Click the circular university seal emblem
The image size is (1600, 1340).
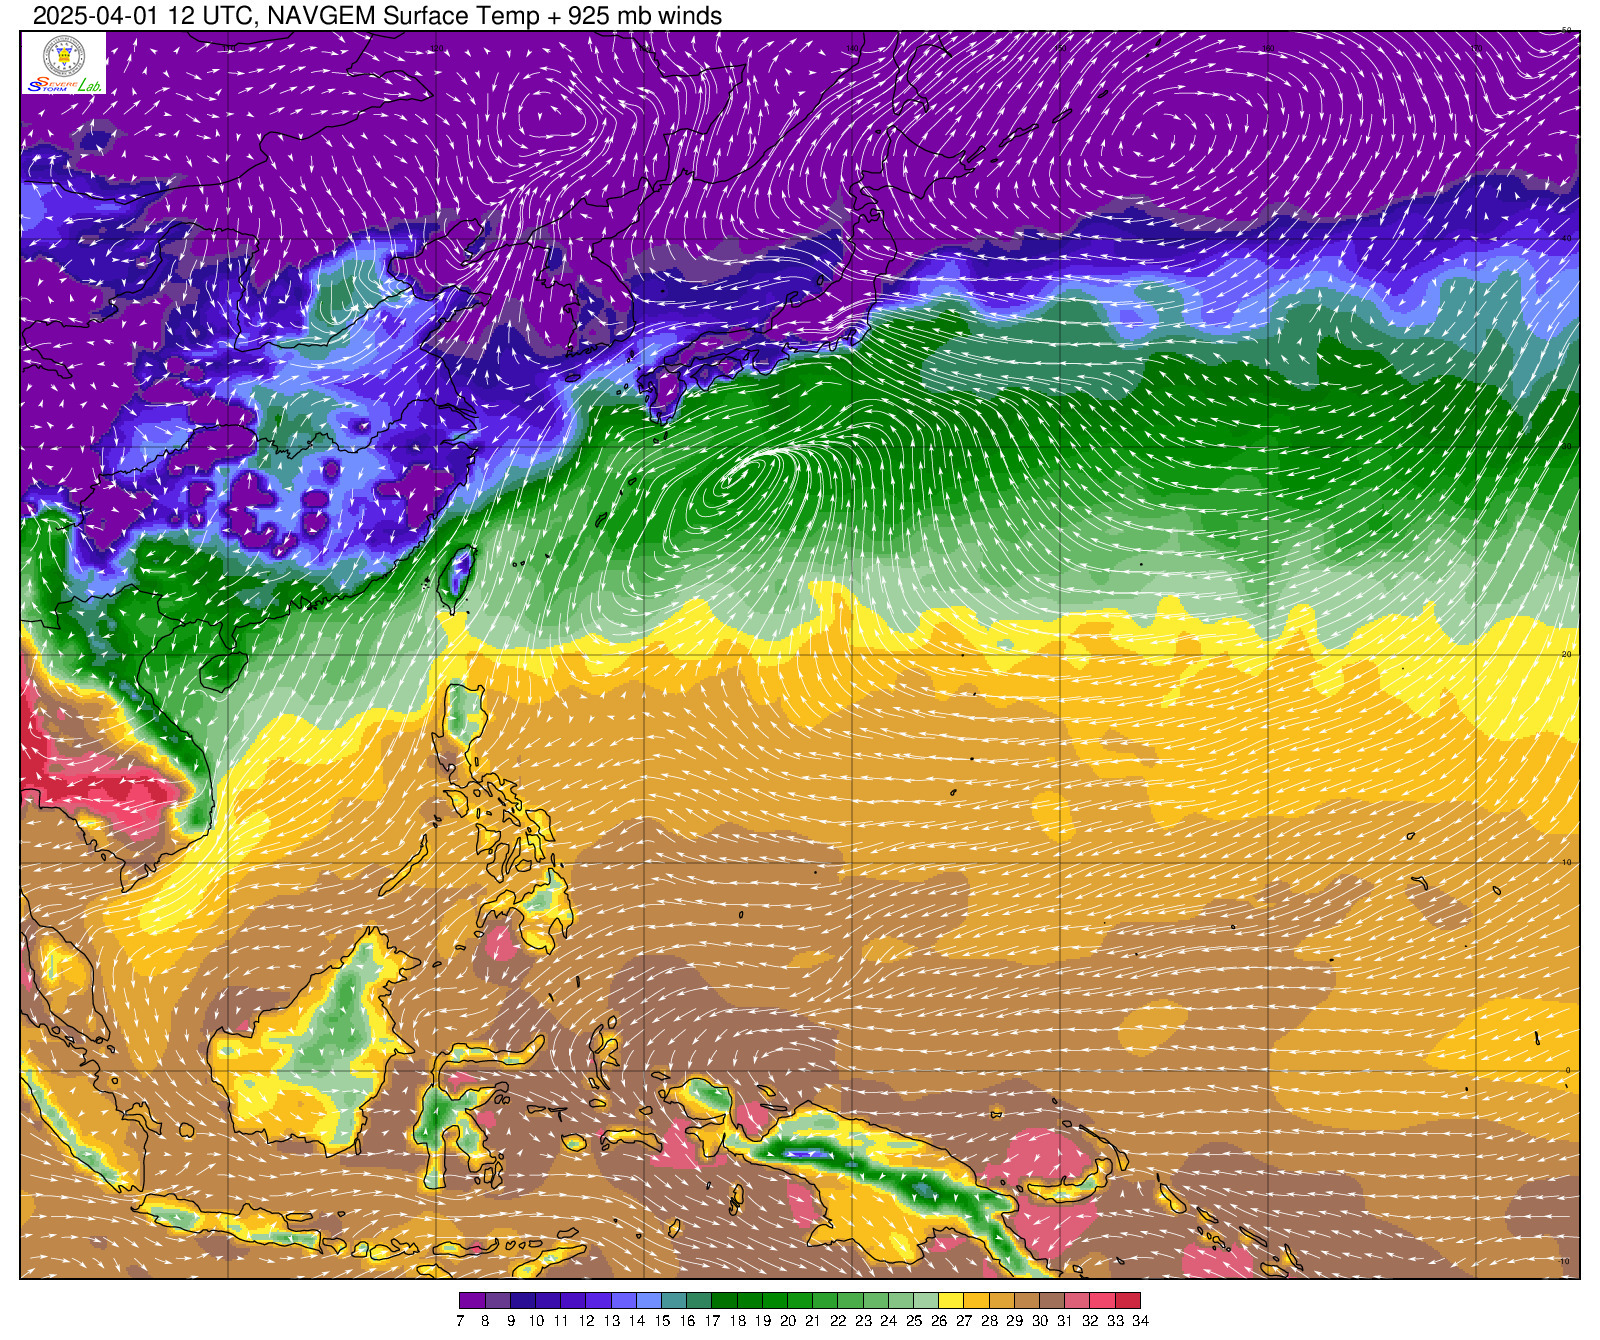click(x=64, y=55)
